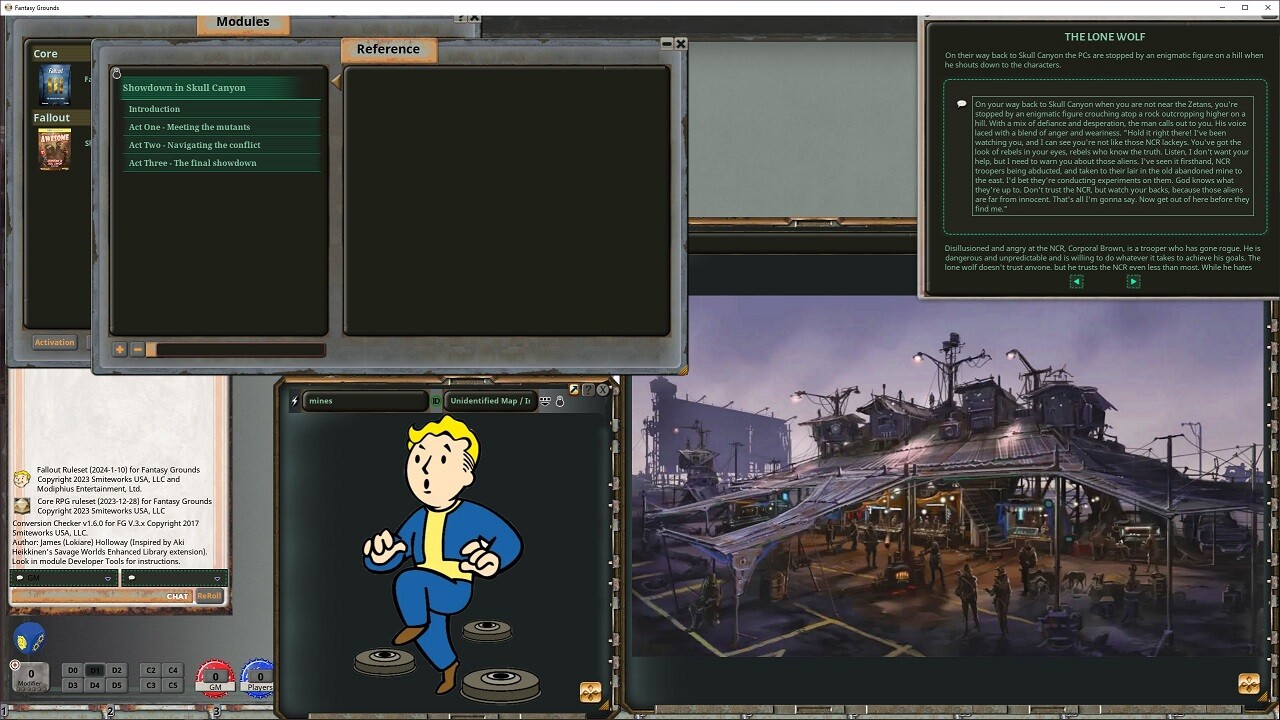
Task: Collapse the Reference index with the orange arrow
Action: [x=336, y=81]
